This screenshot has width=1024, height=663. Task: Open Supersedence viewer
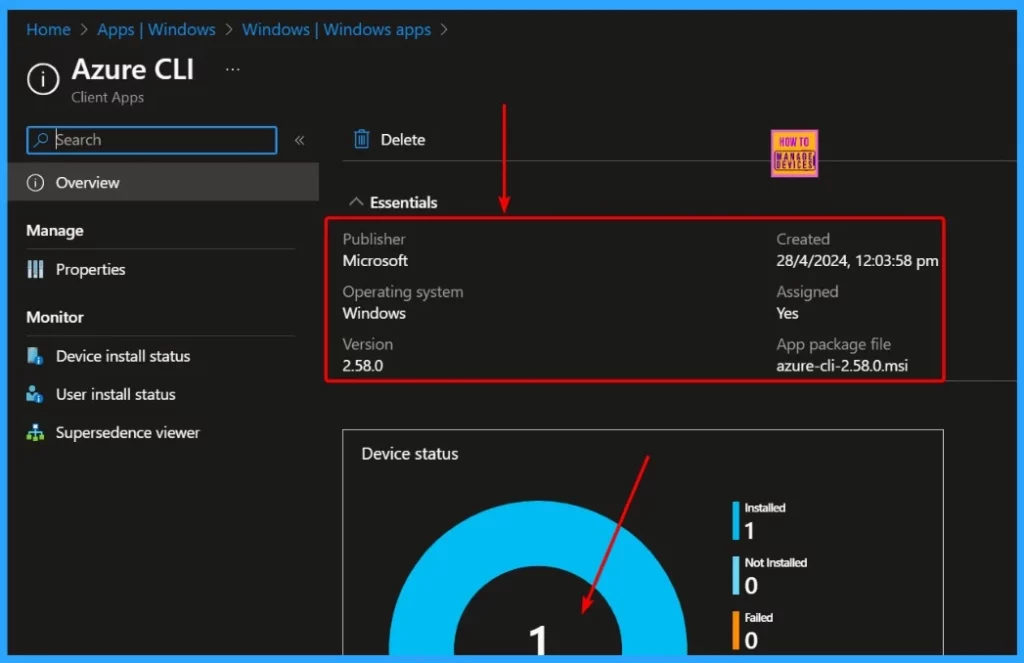click(127, 432)
